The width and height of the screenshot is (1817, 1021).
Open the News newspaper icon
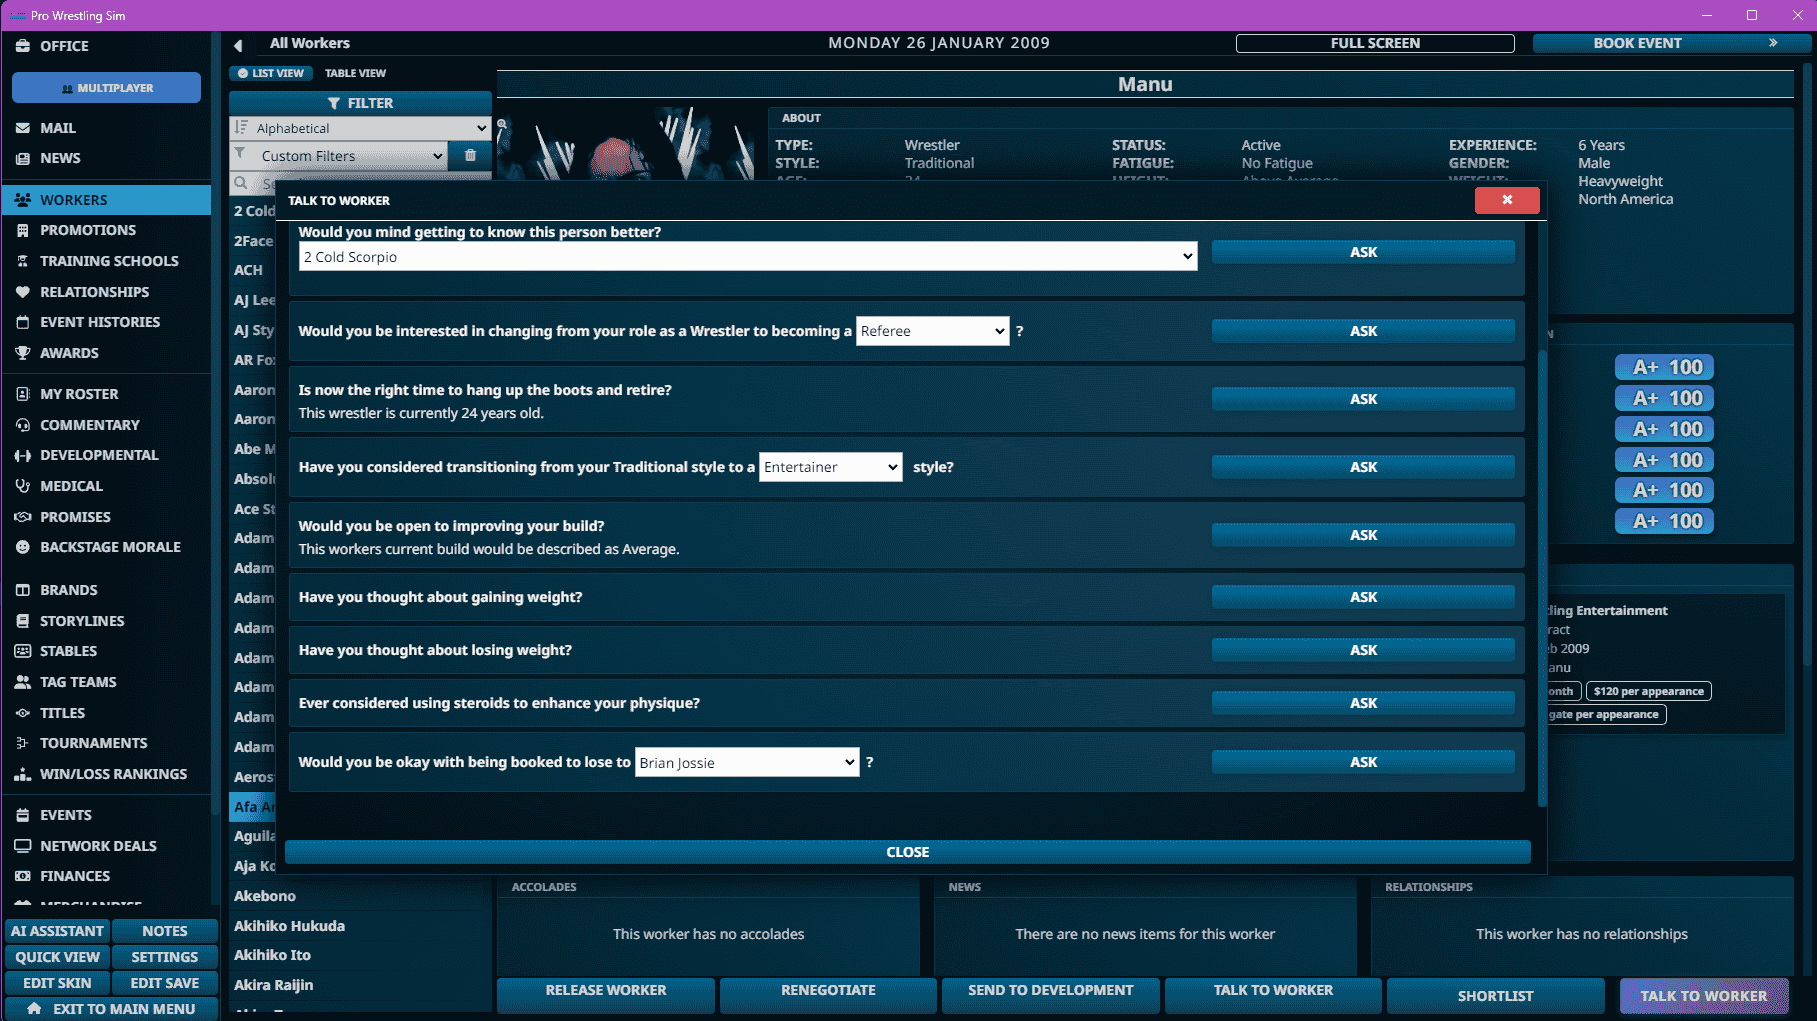tap(23, 158)
